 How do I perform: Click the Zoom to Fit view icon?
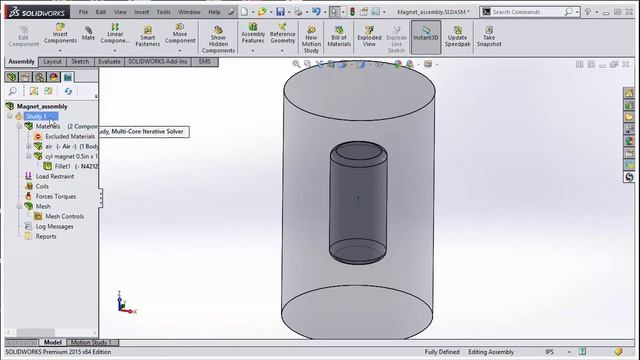click(296, 64)
